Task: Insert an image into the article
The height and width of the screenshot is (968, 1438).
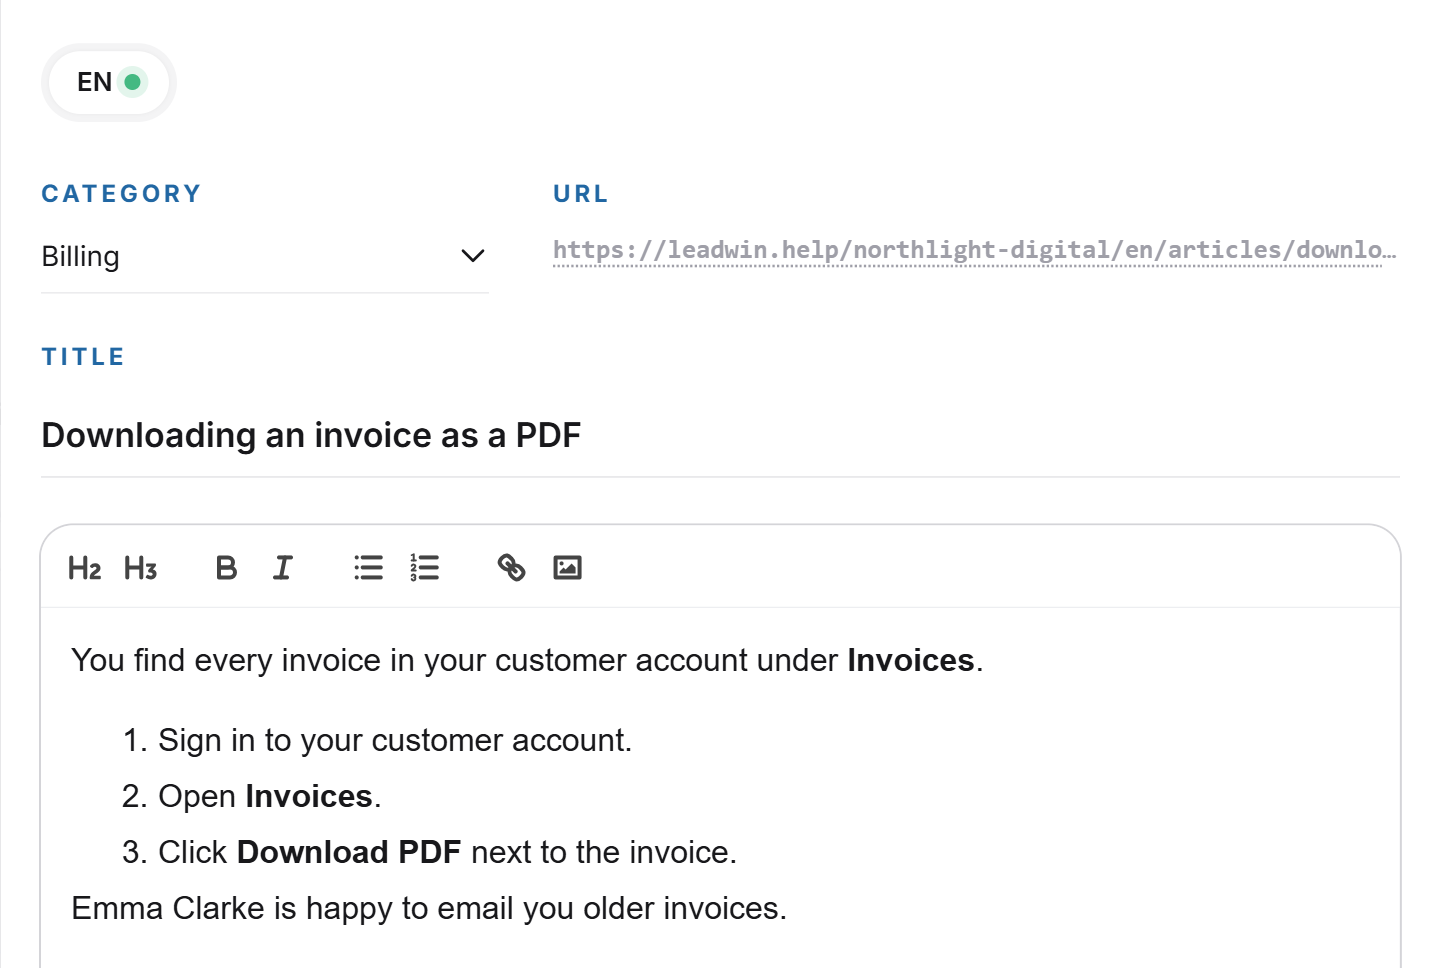Action: (x=567, y=568)
